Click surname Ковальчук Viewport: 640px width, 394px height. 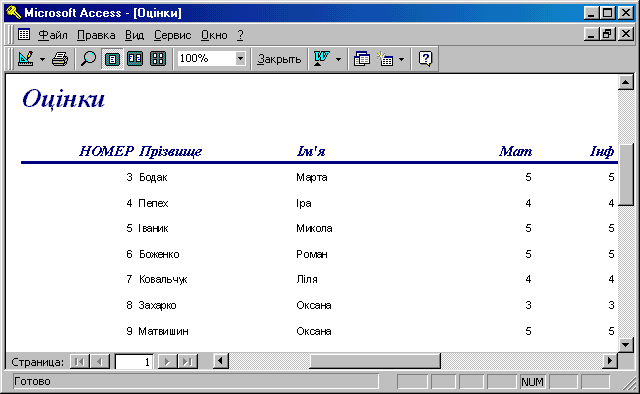(163, 280)
